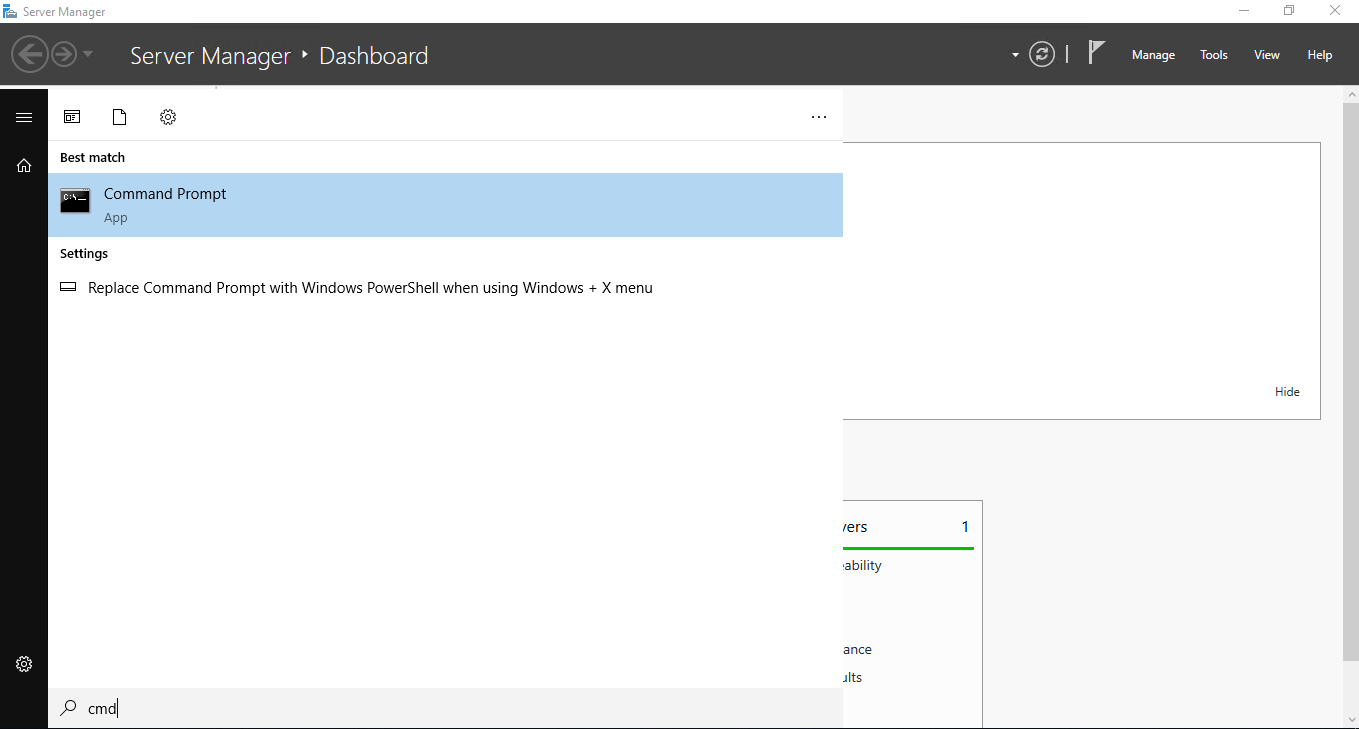Filter search results by Settings gear icon

(x=168, y=117)
